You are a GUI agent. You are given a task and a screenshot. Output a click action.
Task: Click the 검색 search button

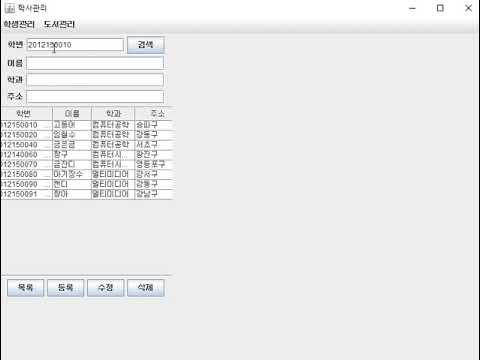[x=146, y=45]
